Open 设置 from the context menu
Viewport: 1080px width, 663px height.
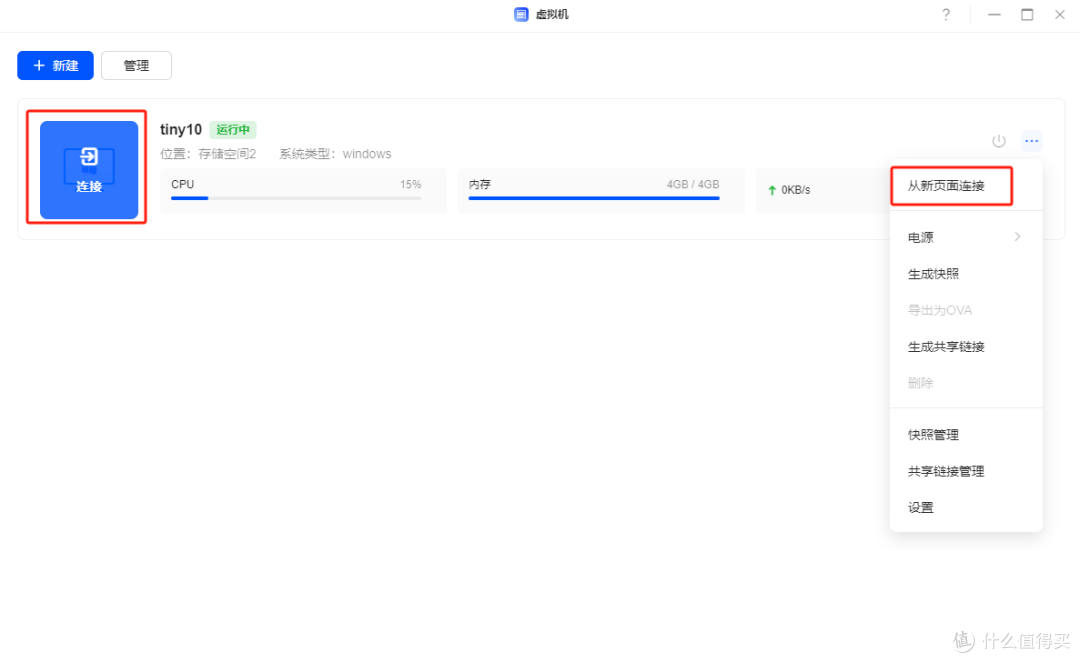click(x=966, y=508)
